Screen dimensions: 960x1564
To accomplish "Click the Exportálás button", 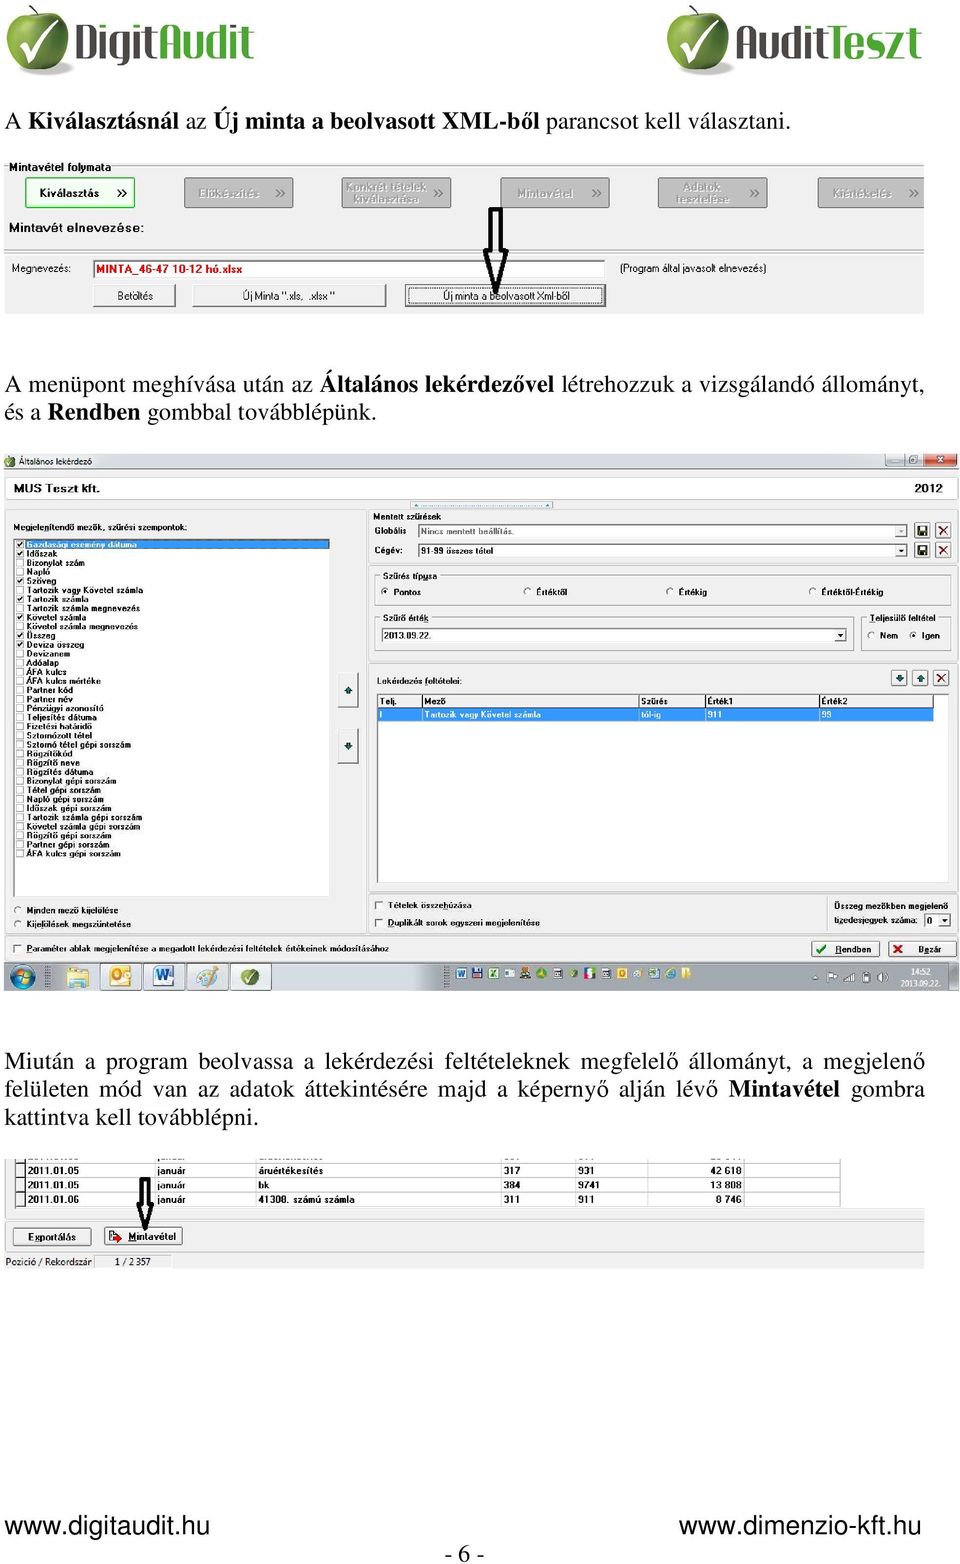I will (52, 1237).
